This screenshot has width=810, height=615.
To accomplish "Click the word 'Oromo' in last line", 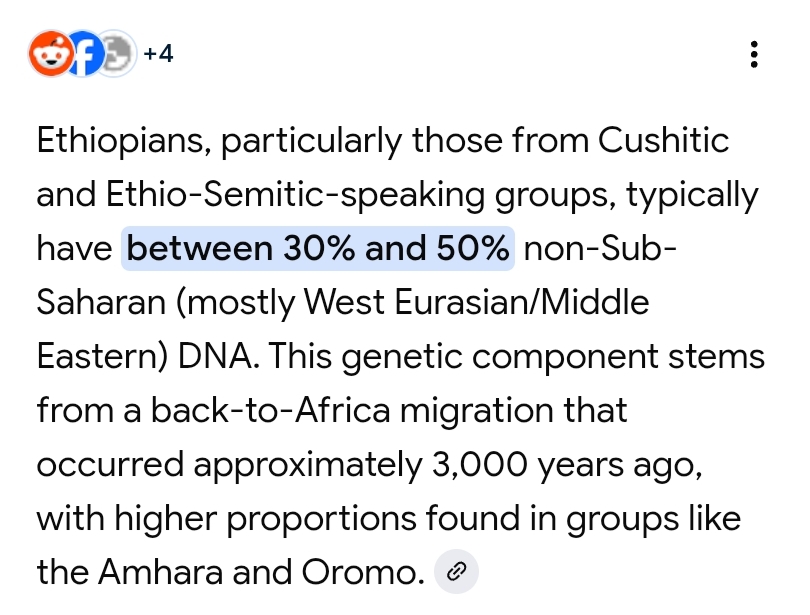I will click(x=356, y=572).
